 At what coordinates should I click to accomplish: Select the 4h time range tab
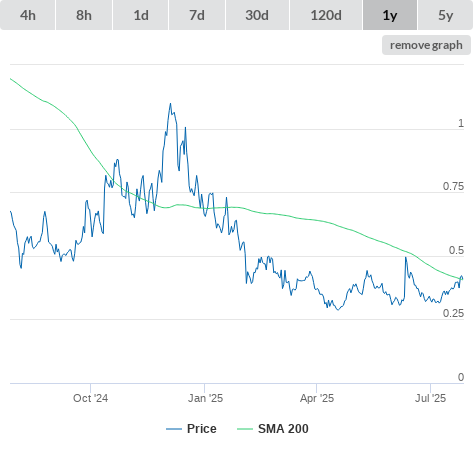28,15
